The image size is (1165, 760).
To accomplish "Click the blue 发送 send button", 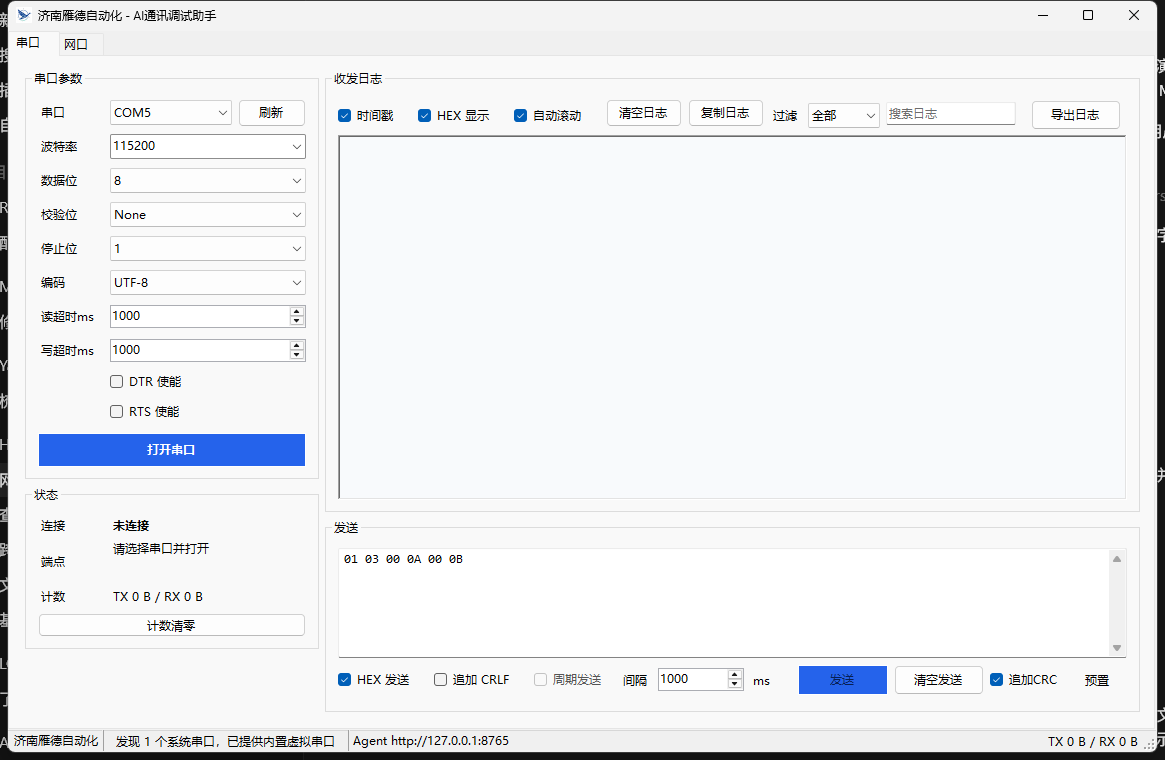I will [x=843, y=680].
